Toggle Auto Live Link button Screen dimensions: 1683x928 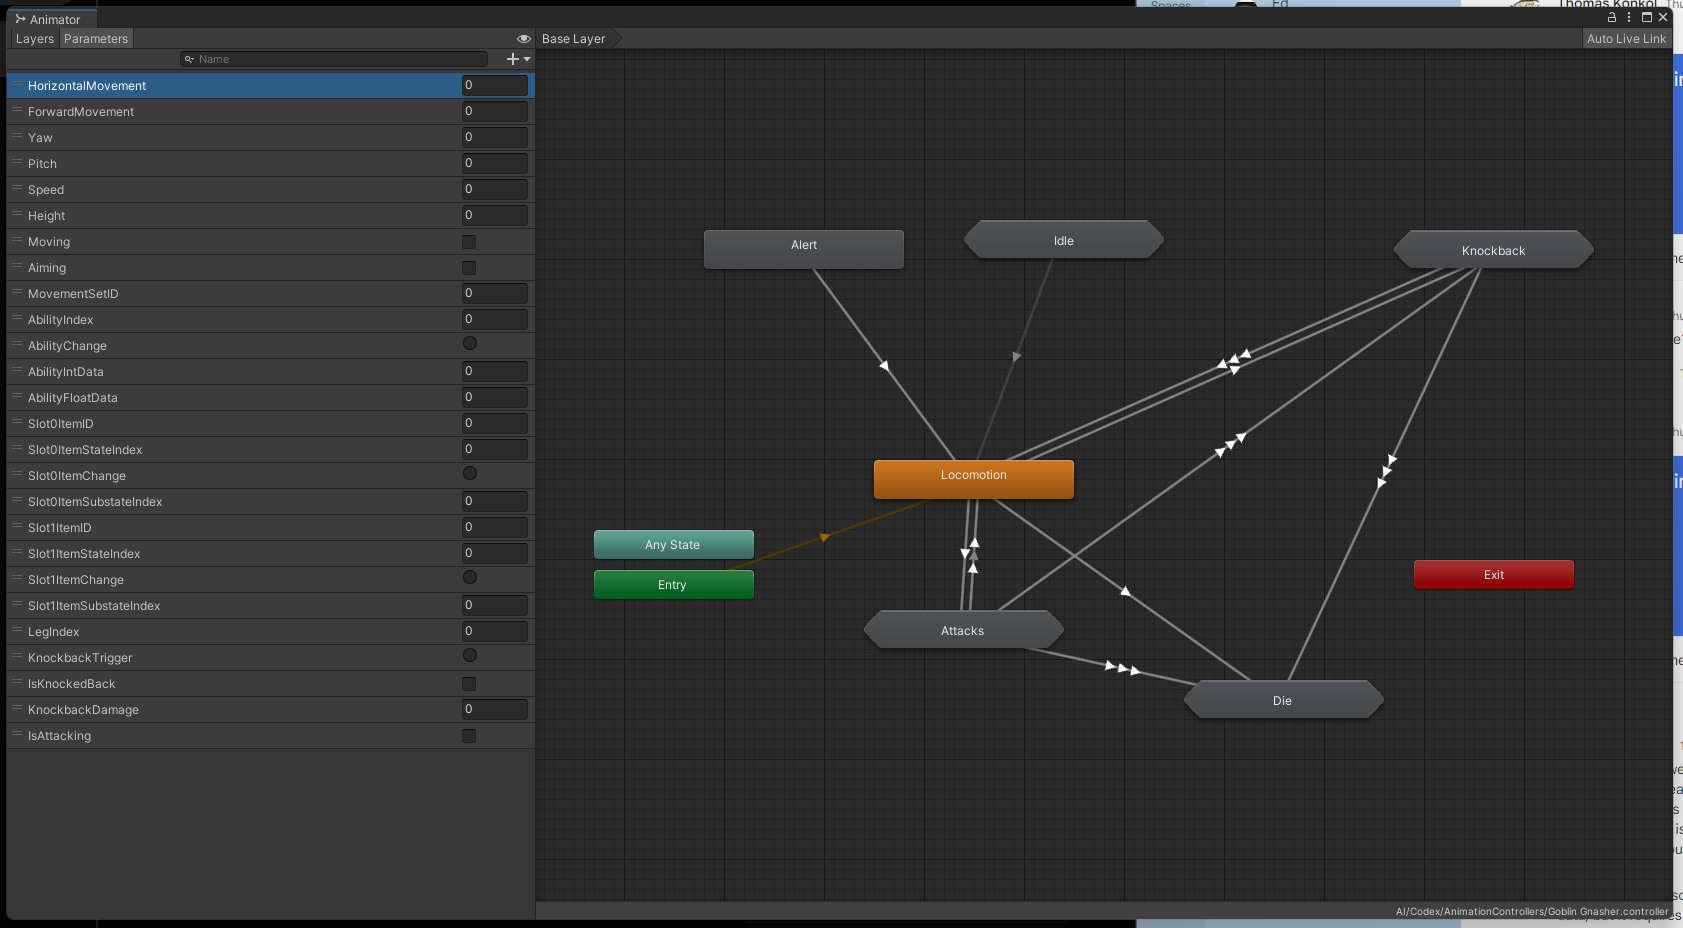point(1626,39)
